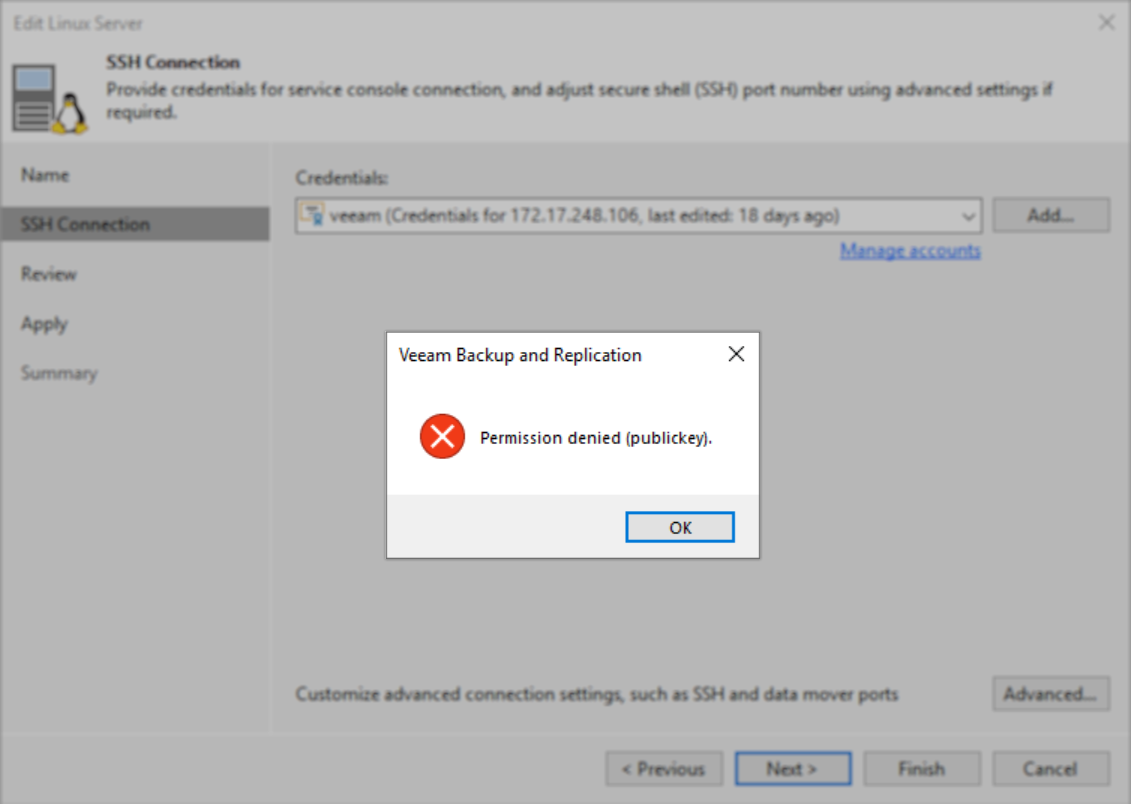Viewport: 1131px width, 804px height.
Task: Jump to the Apply step
Action: pyautogui.click(x=44, y=324)
